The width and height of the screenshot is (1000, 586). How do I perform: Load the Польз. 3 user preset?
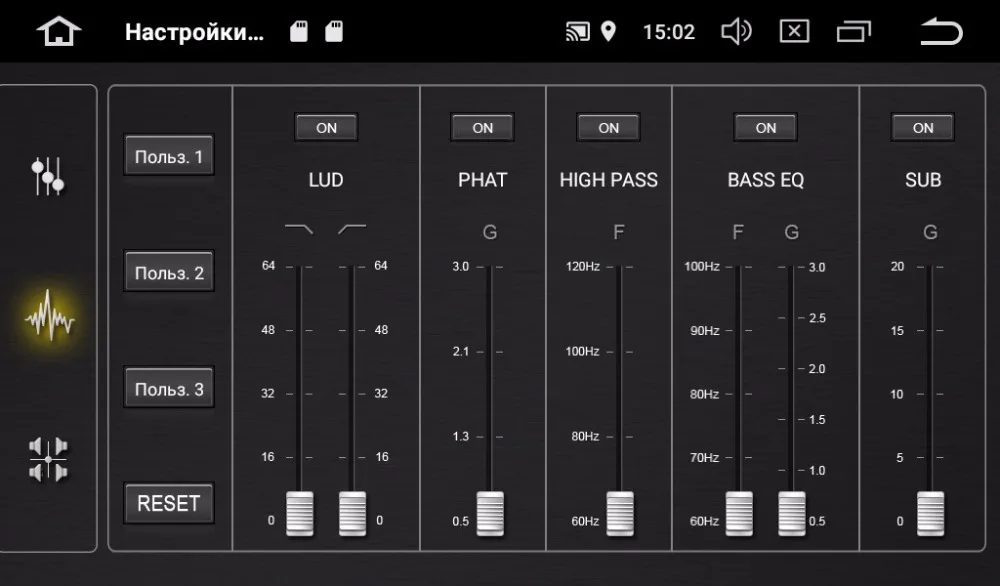coord(169,388)
